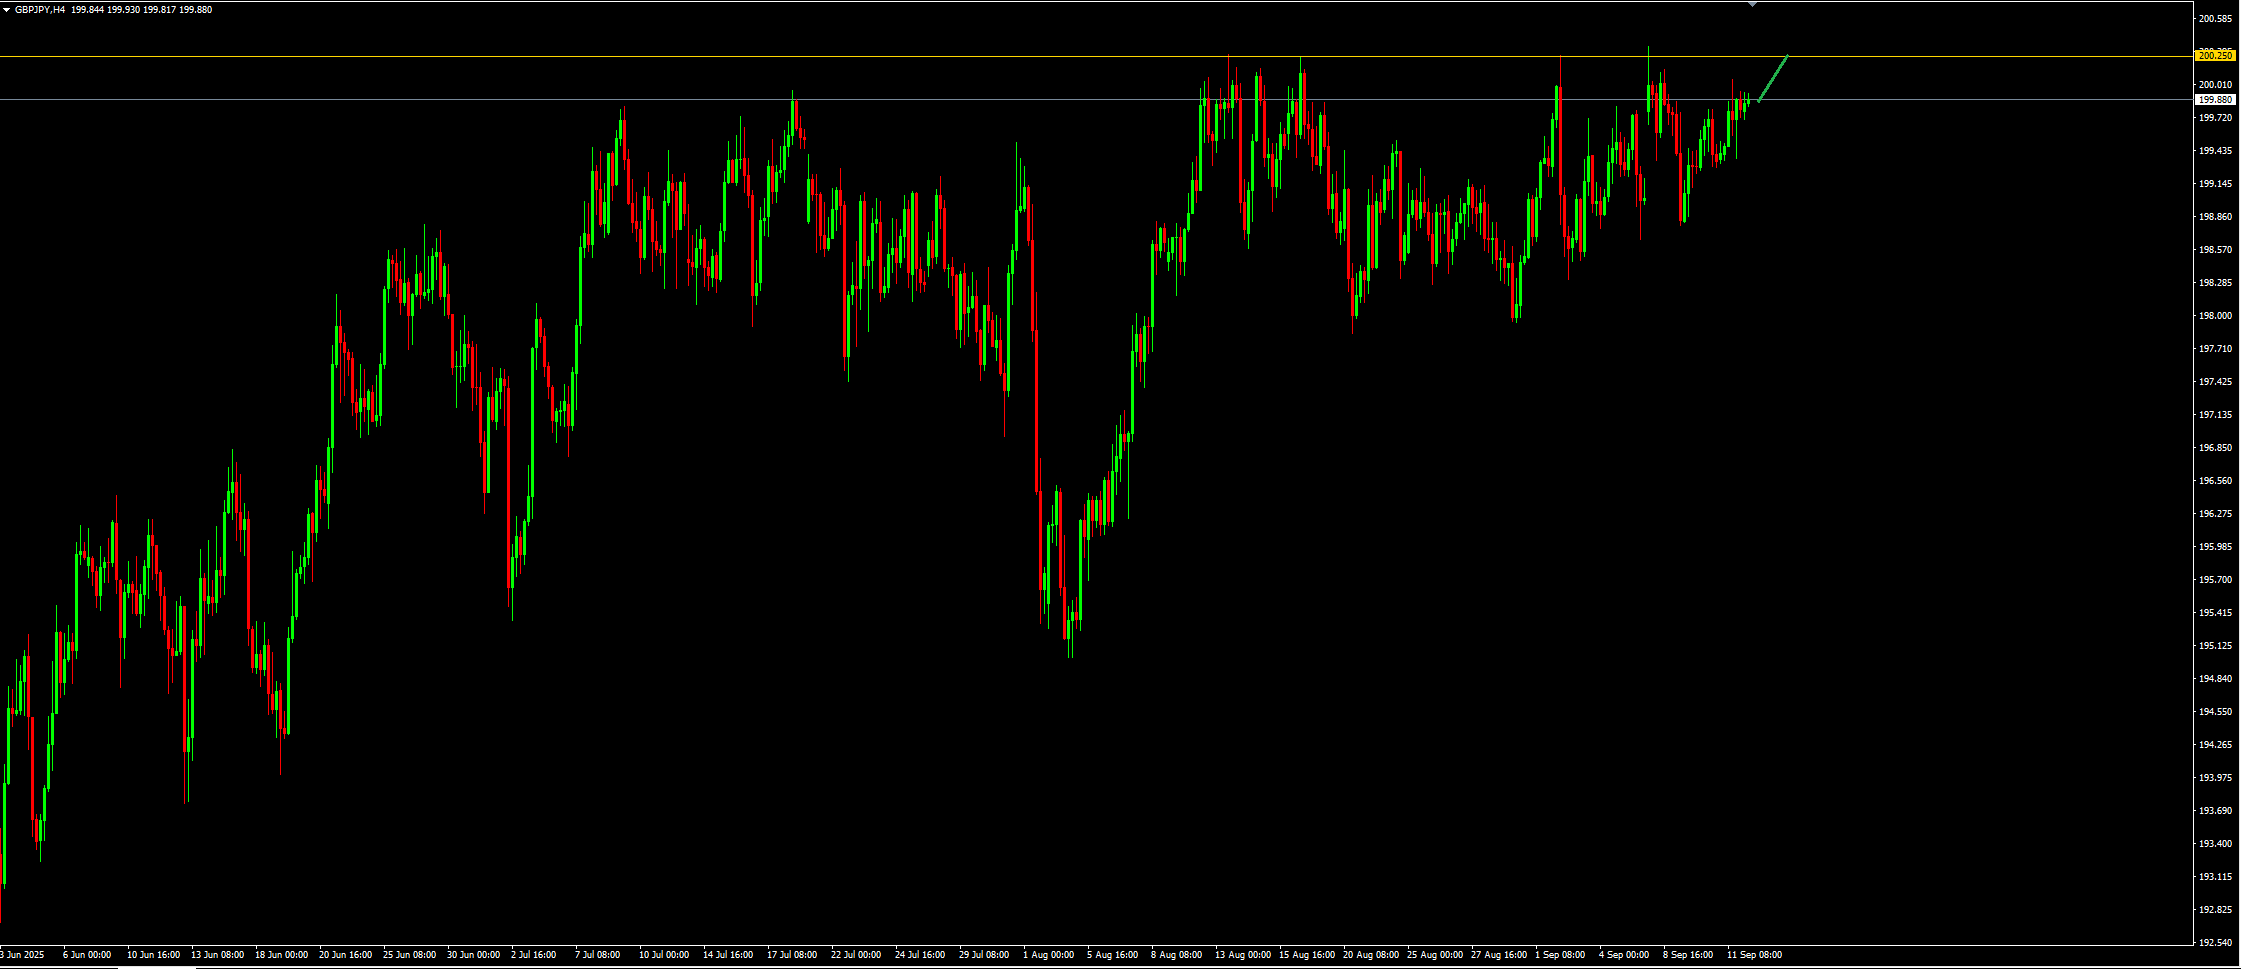The image size is (2241, 969).
Task: Click time axis label 22 Jul 00:00
Action: click(x=856, y=955)
